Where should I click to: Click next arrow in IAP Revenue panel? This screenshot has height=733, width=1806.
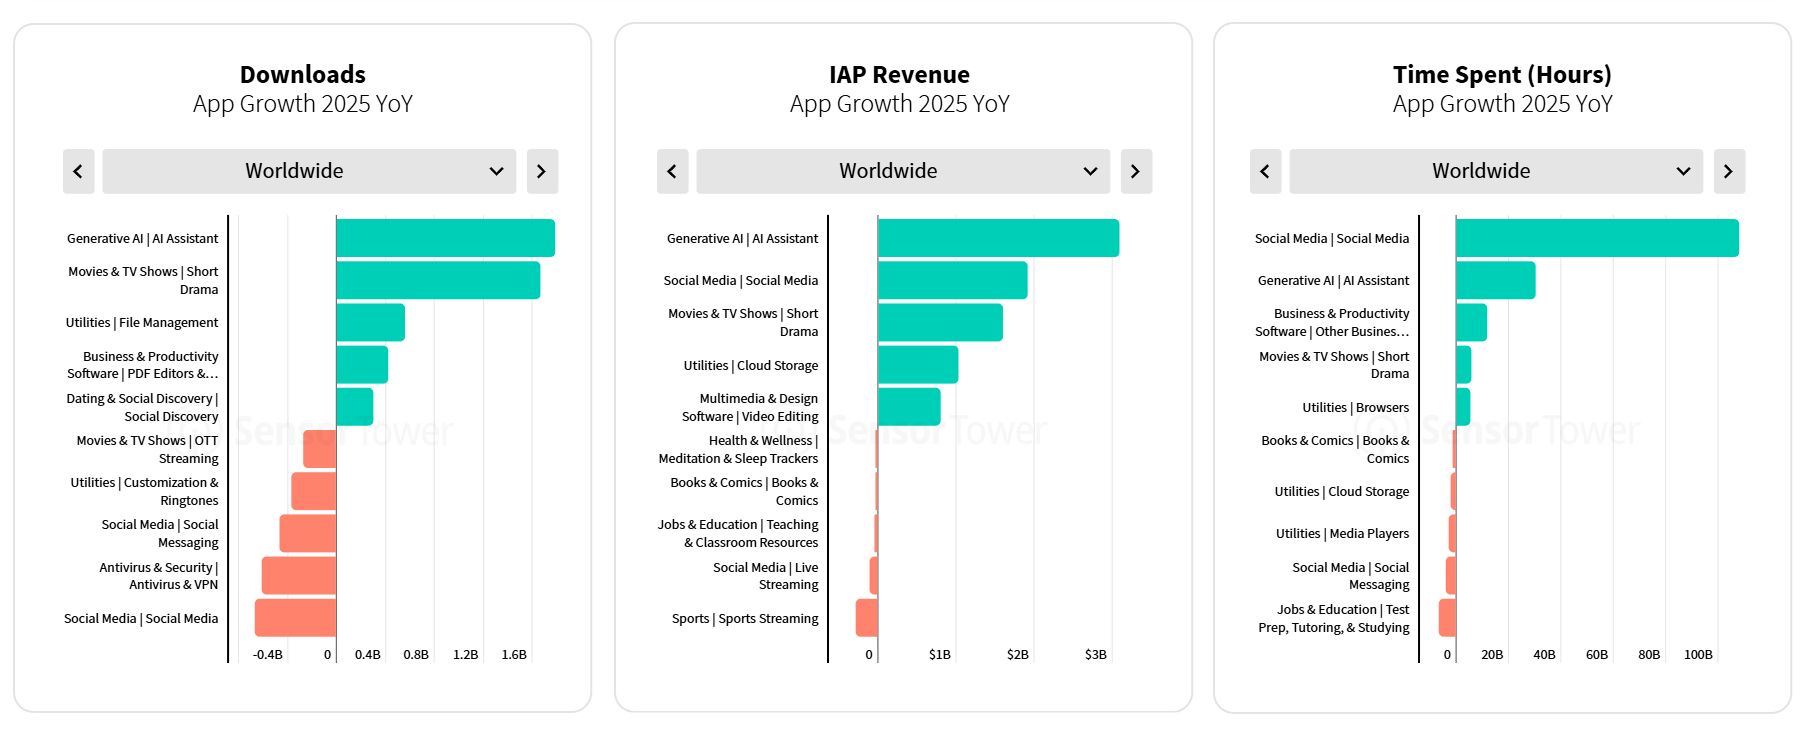pos(1135,171)
